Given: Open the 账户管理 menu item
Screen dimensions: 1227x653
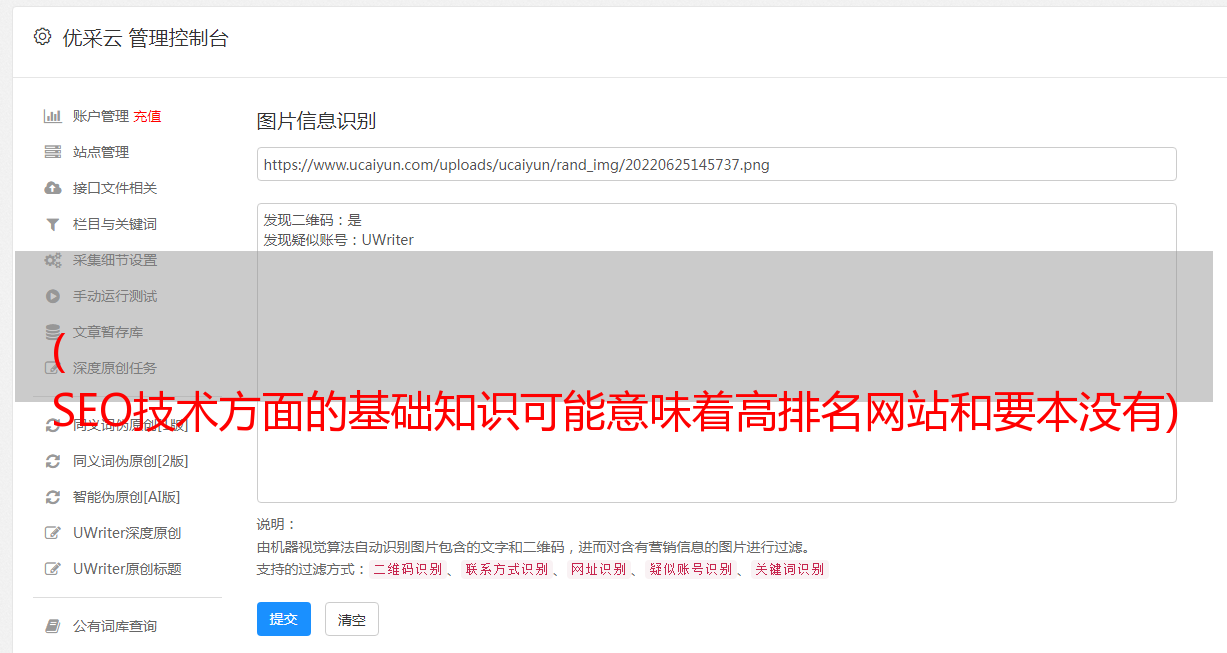Looking at the screenshot, I should [x=101, y=116].
